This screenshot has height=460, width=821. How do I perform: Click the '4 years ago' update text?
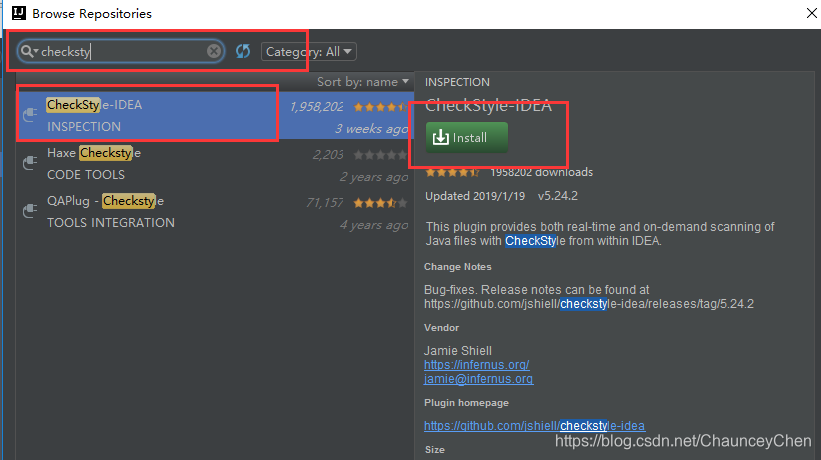click(374, 225)
